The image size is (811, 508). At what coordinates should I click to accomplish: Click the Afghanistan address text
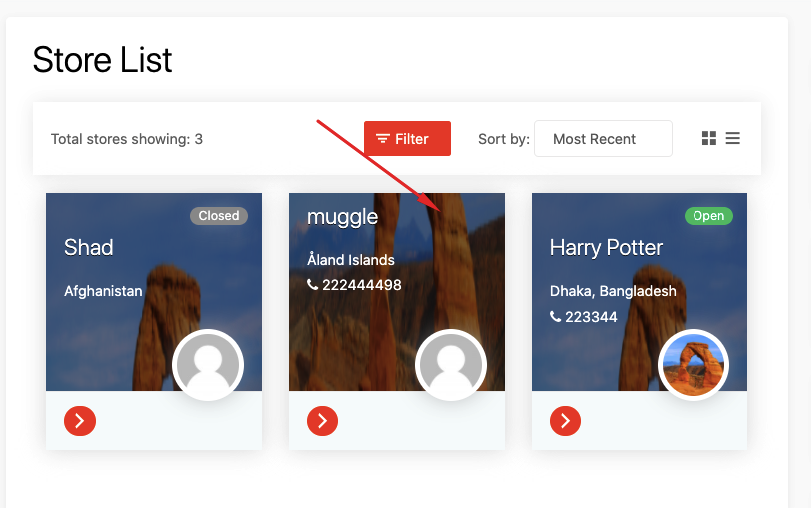coord(103,291)
